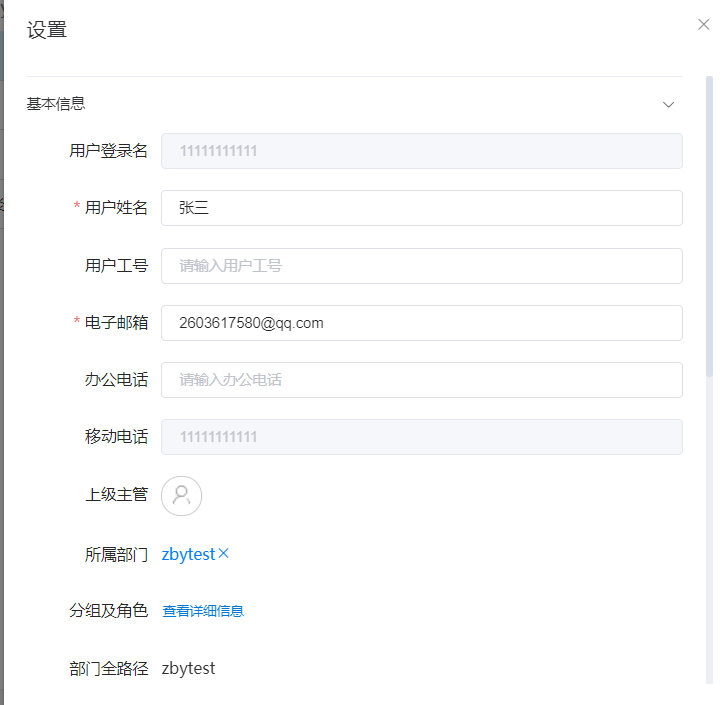728x705 pixels.
Task: Collapse the 基本信息 section chevron
Action: click(669, 104)
